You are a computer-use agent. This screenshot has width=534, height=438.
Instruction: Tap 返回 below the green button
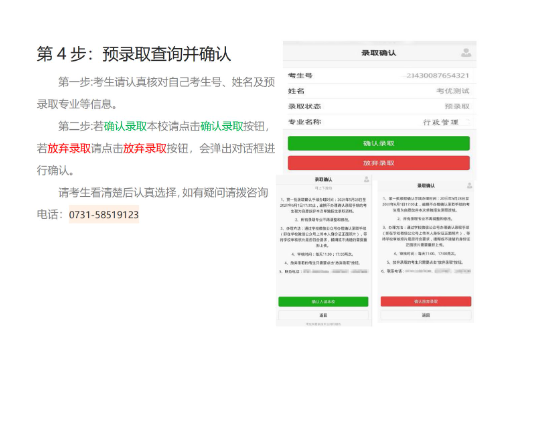(323, 315)
